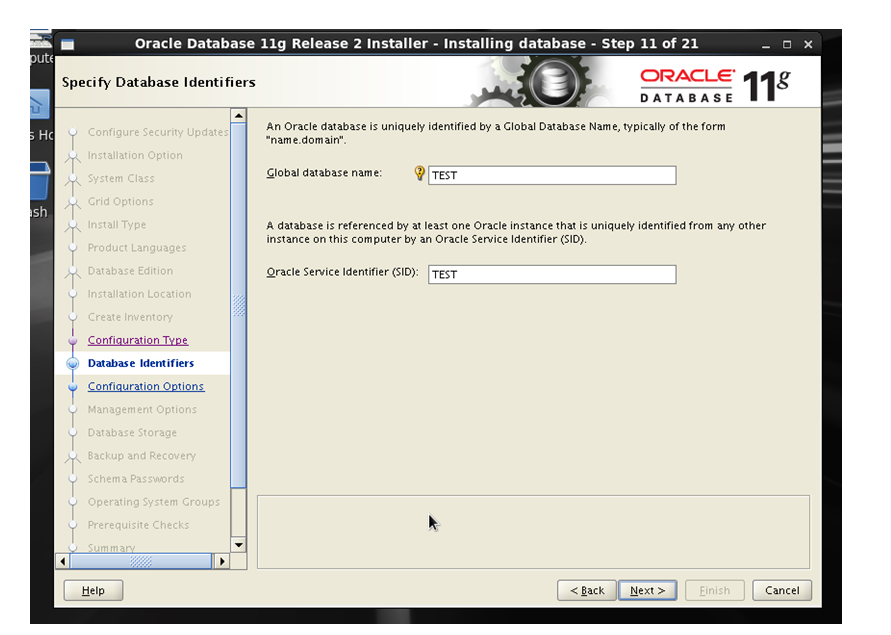Screen dimensions: 891x635
Task: Click the Database Storage step text
Action: [x=132, y=433]
